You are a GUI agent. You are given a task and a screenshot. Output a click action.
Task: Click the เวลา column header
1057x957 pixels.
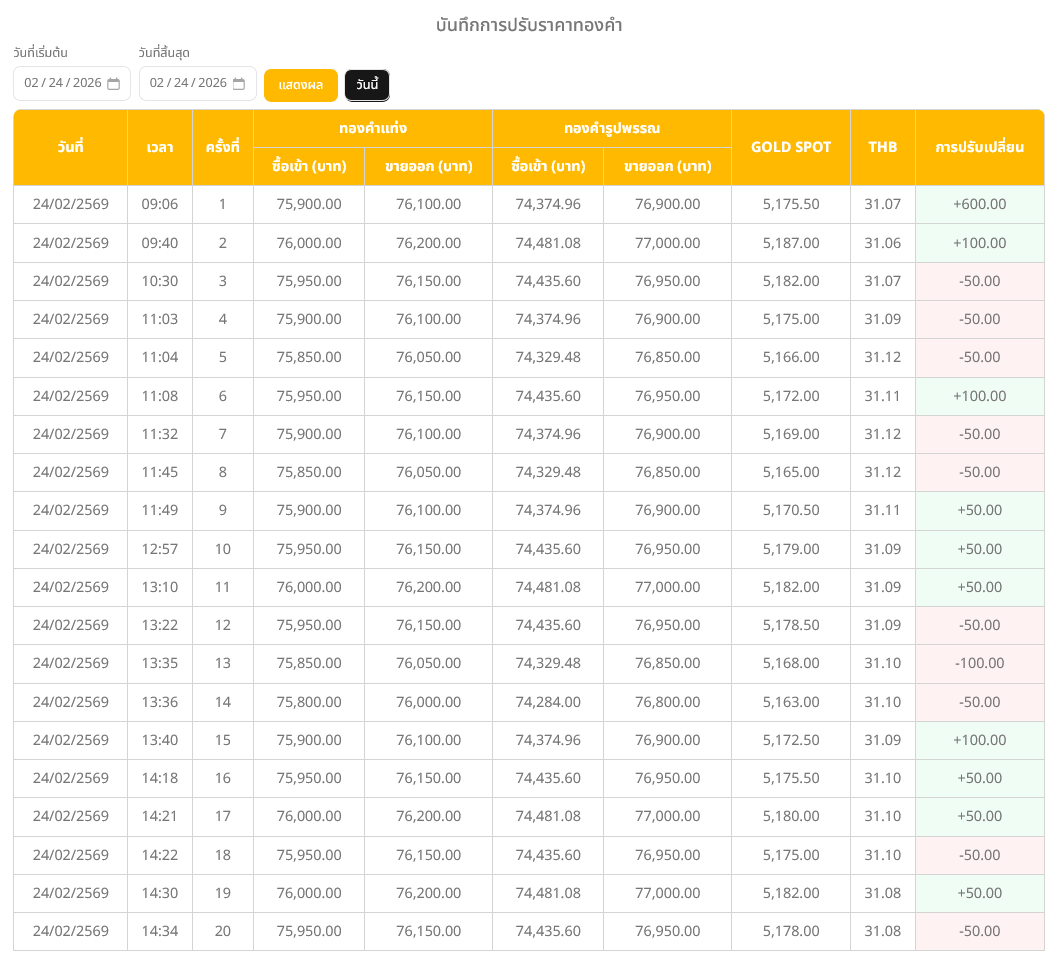pos(160,147)
